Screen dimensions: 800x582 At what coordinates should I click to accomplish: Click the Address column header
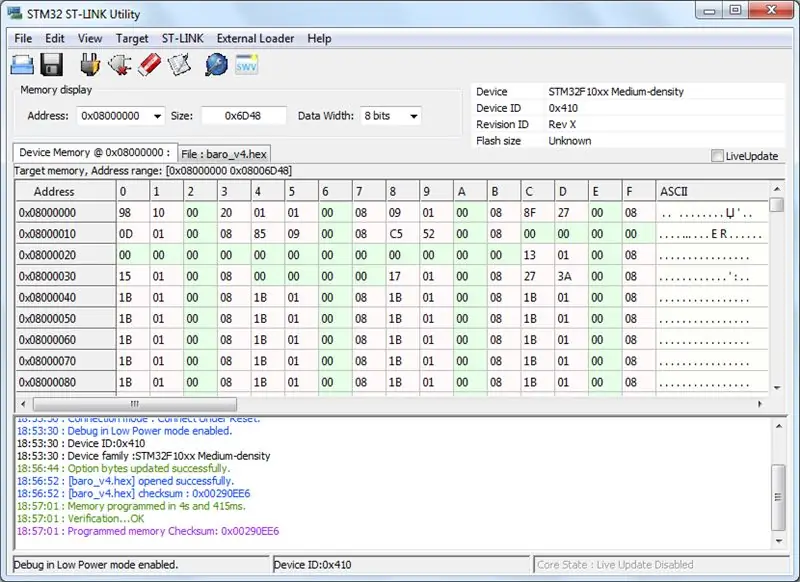click(65, 192)
